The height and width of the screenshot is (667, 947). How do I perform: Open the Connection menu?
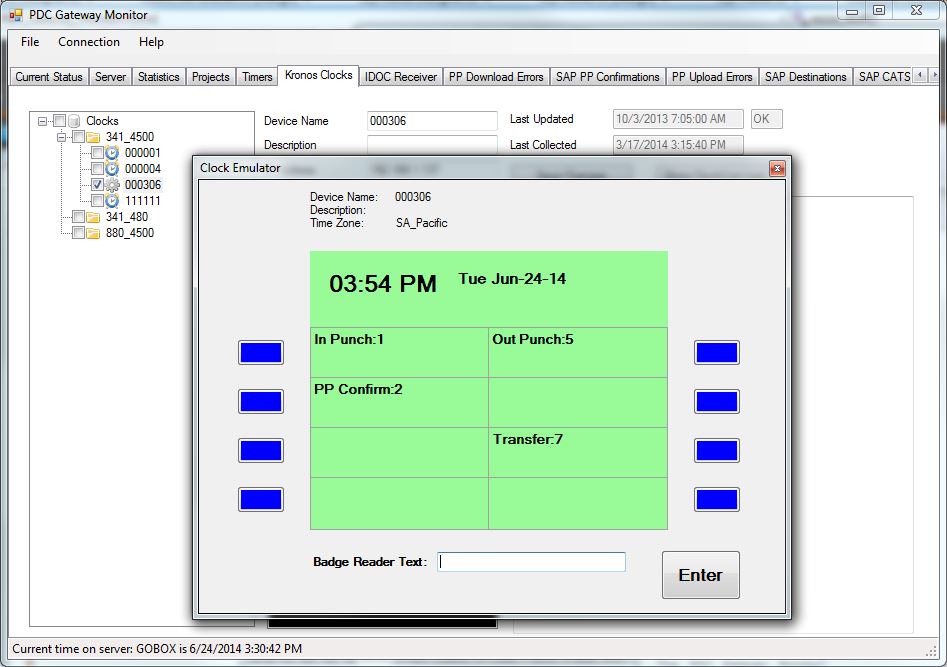click(x=89, y=42)
